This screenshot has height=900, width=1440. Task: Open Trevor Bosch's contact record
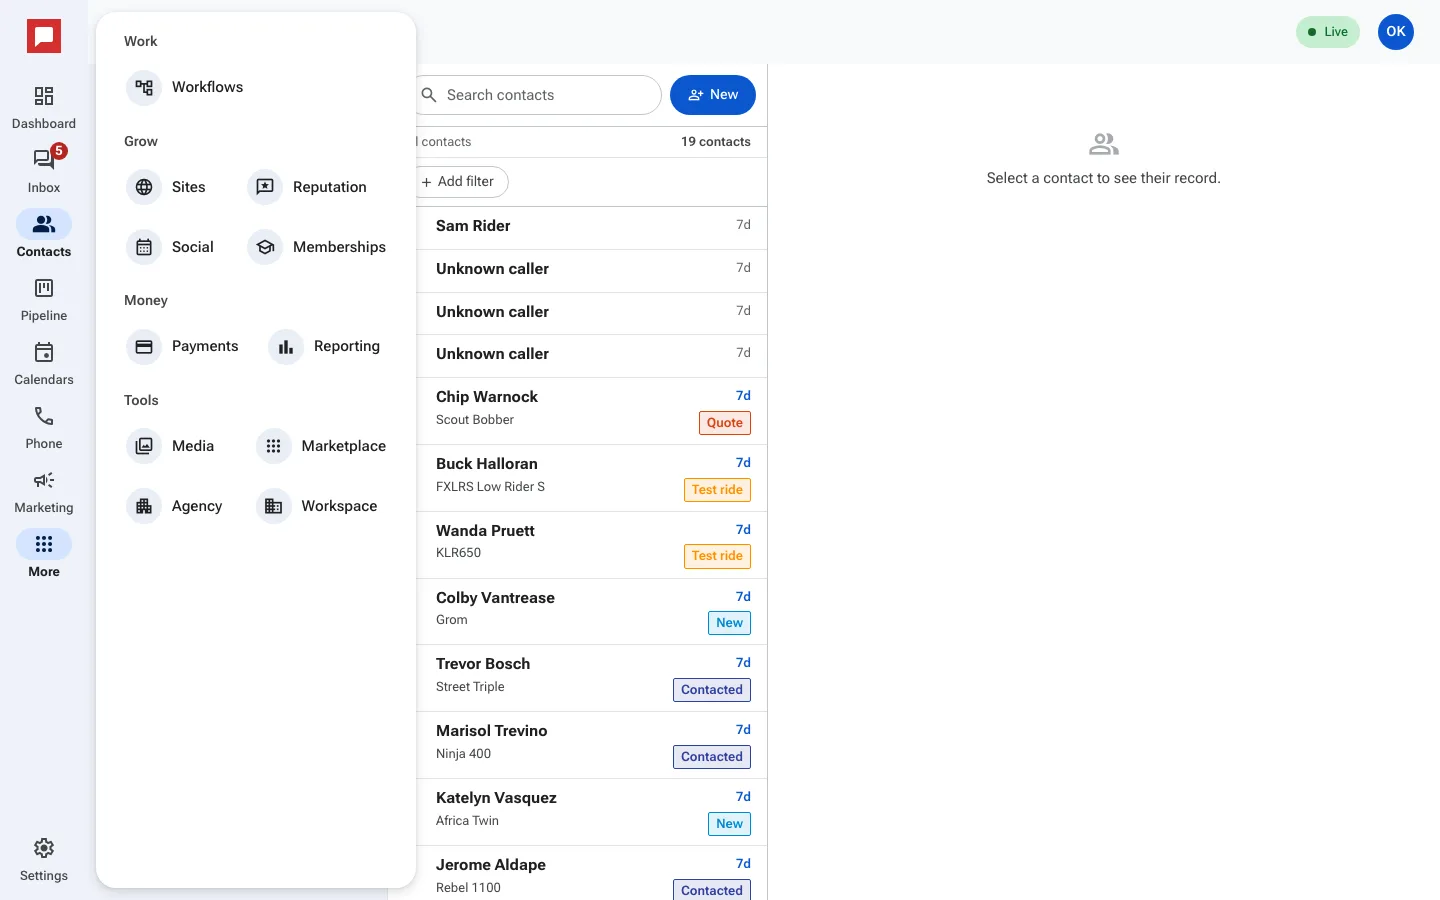pyautogui.click(x=592, y=678)
